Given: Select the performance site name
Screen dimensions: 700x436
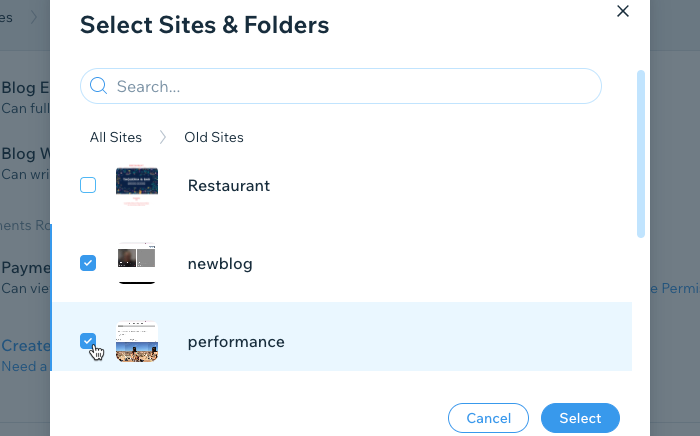Looking at the screenshot, I should point(236,342).
